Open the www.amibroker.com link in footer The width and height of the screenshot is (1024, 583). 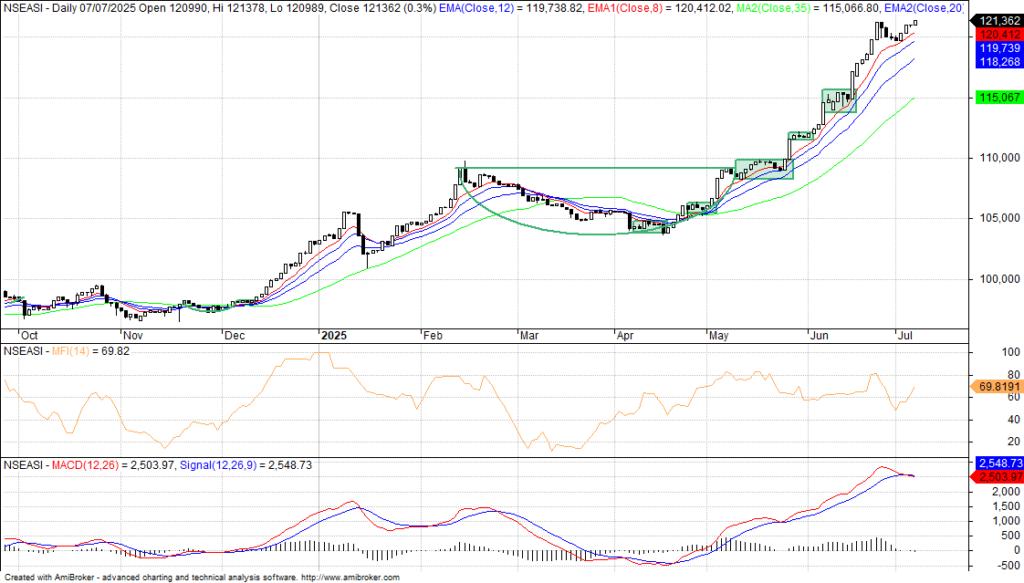(351, 578)
